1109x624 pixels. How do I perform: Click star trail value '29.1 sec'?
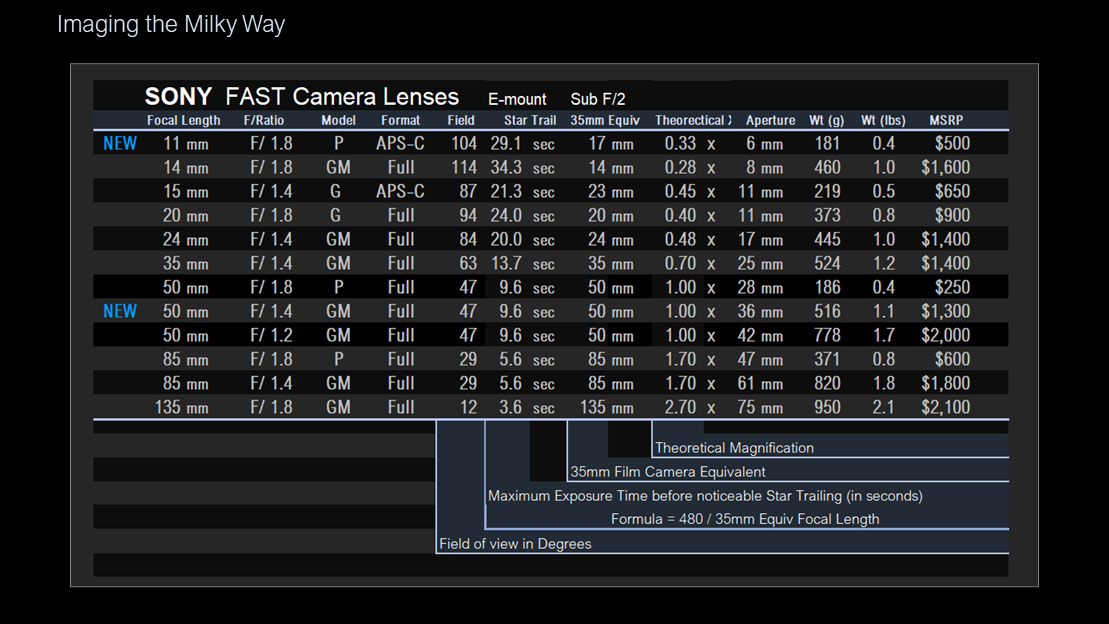[x=523, y=144]
